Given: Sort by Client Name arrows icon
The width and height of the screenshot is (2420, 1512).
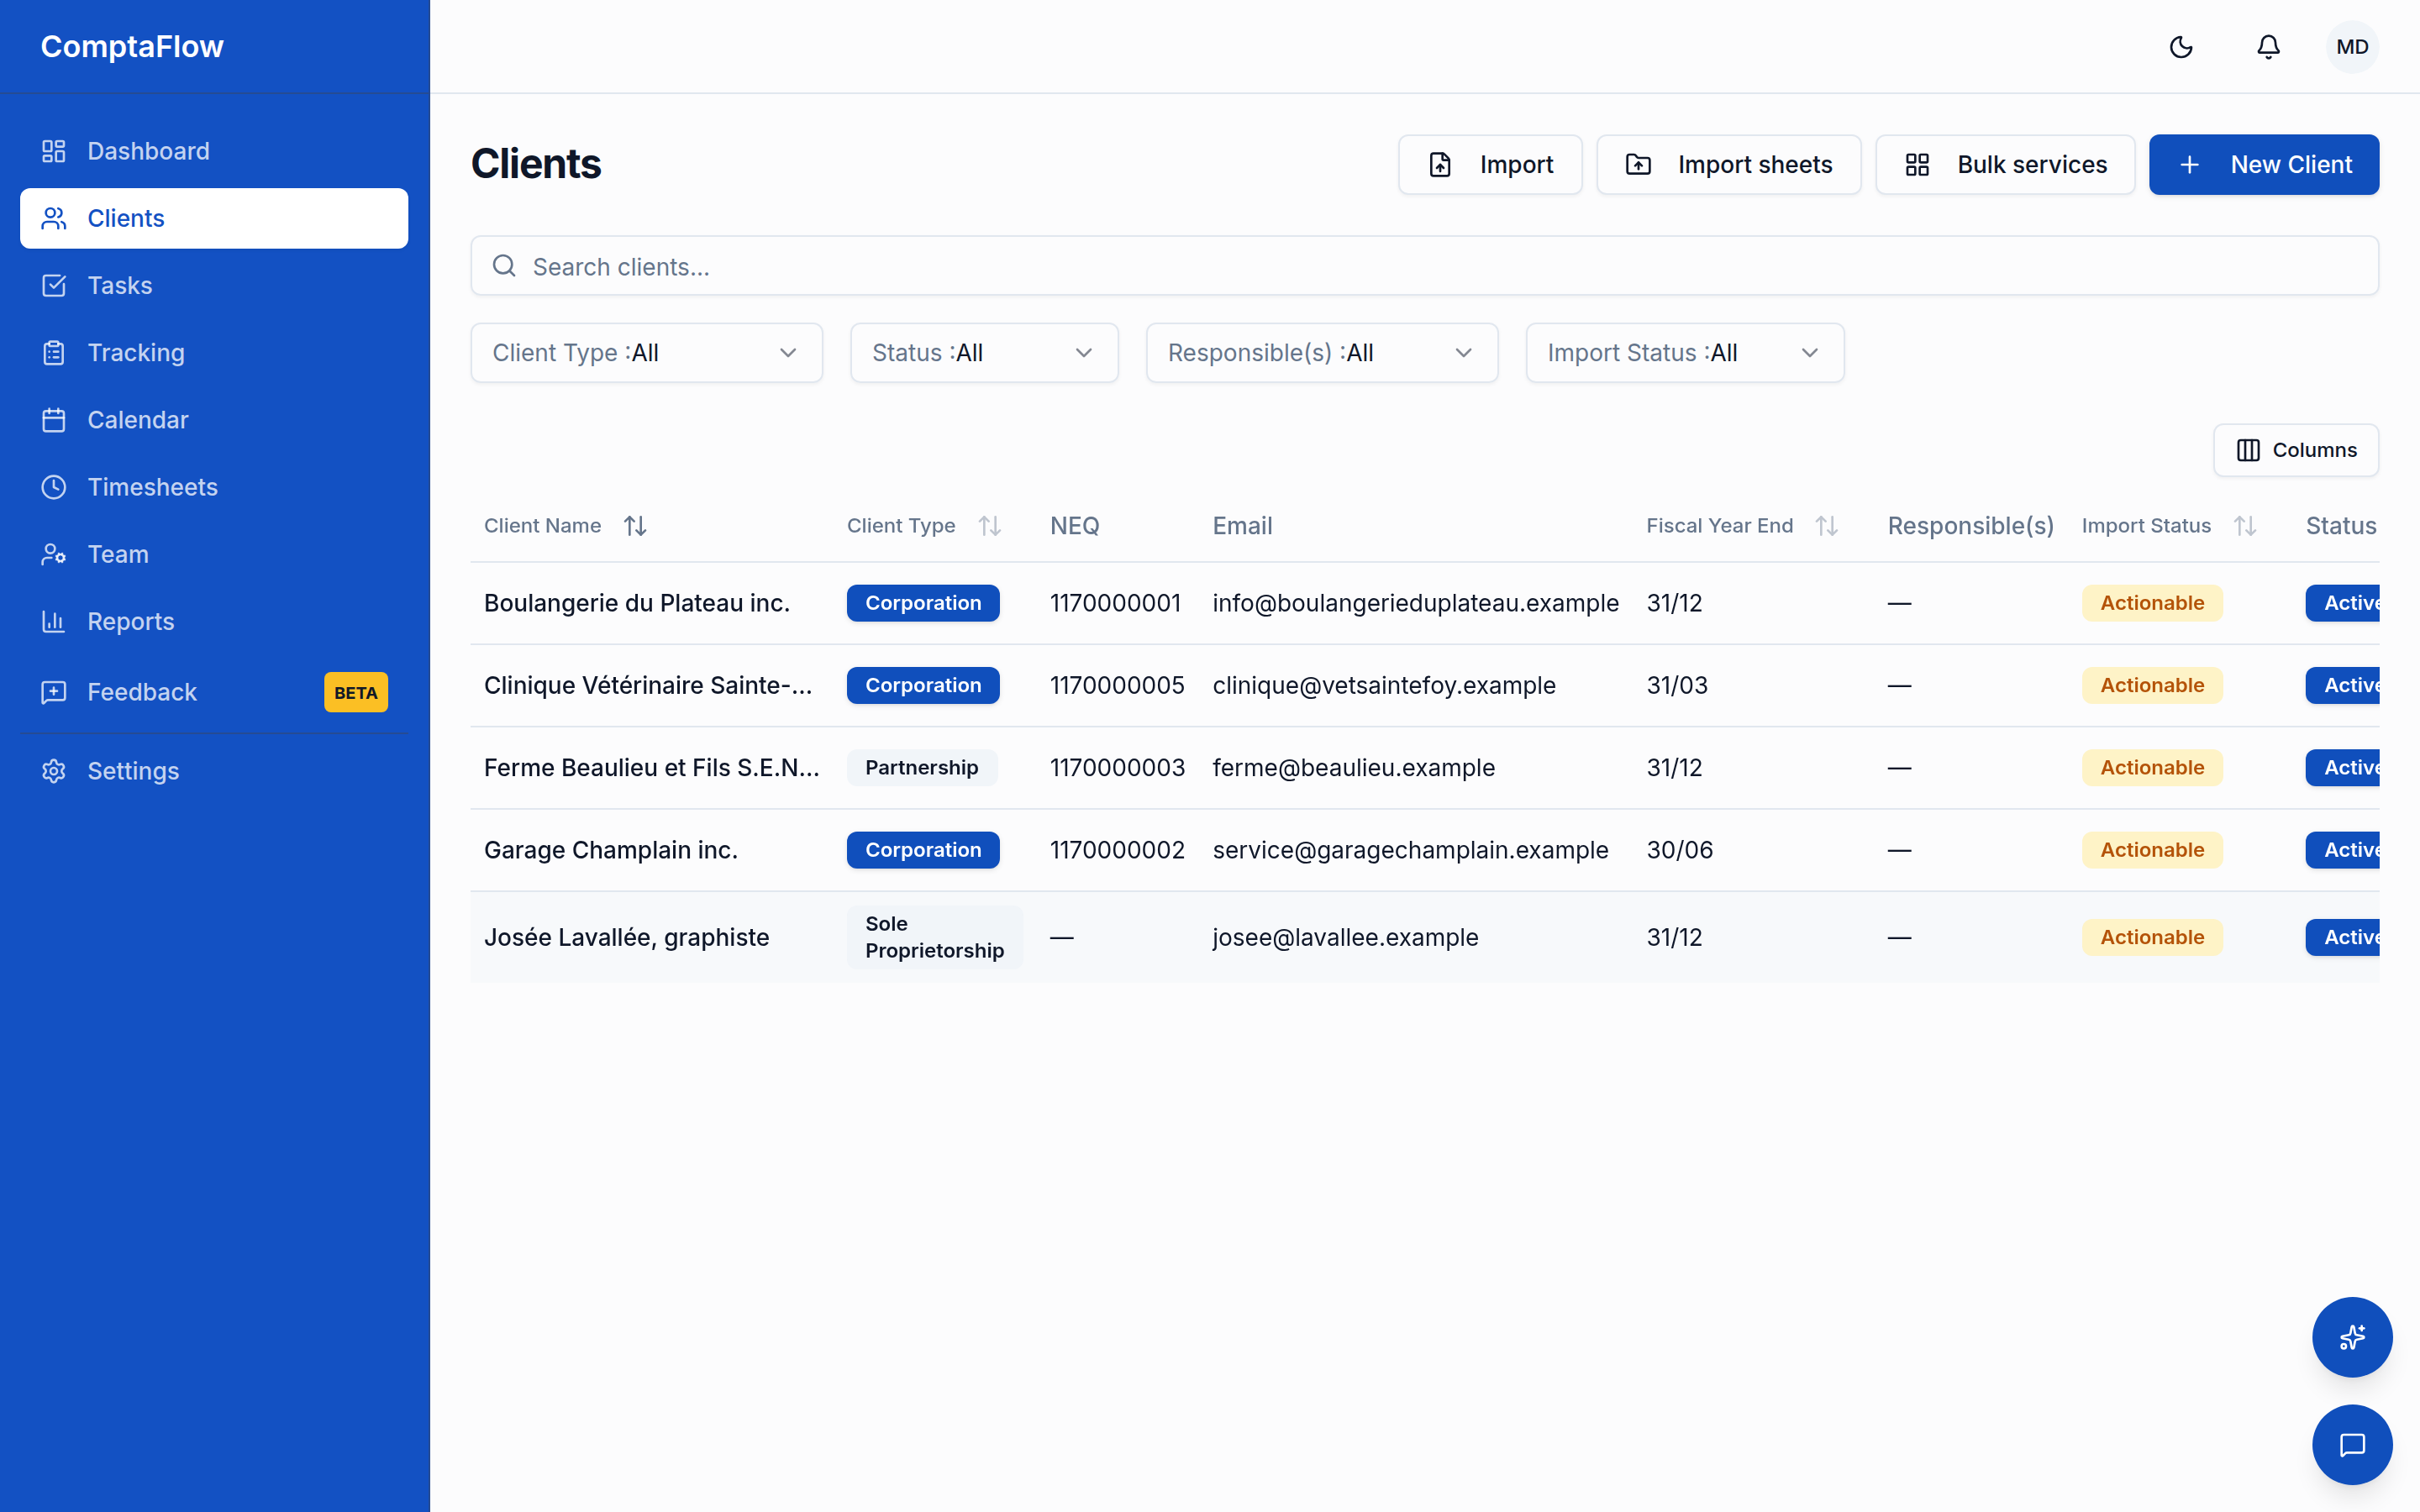Looking at the screenshot, I should [635, 526].
